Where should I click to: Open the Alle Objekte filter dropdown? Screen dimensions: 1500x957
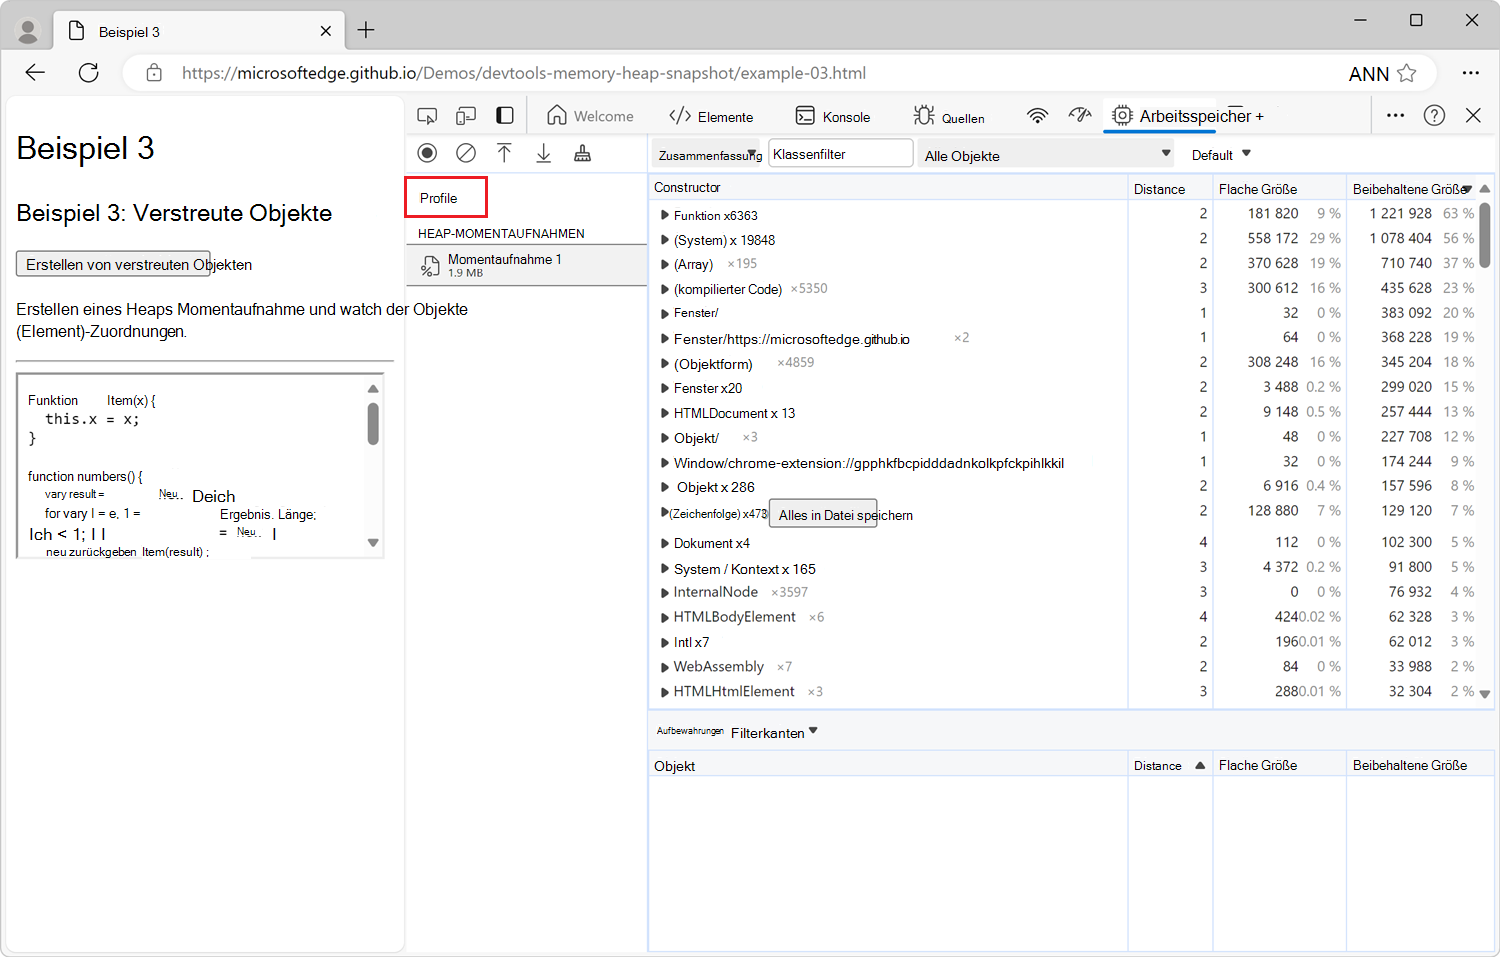click(x=1046, y=154)
